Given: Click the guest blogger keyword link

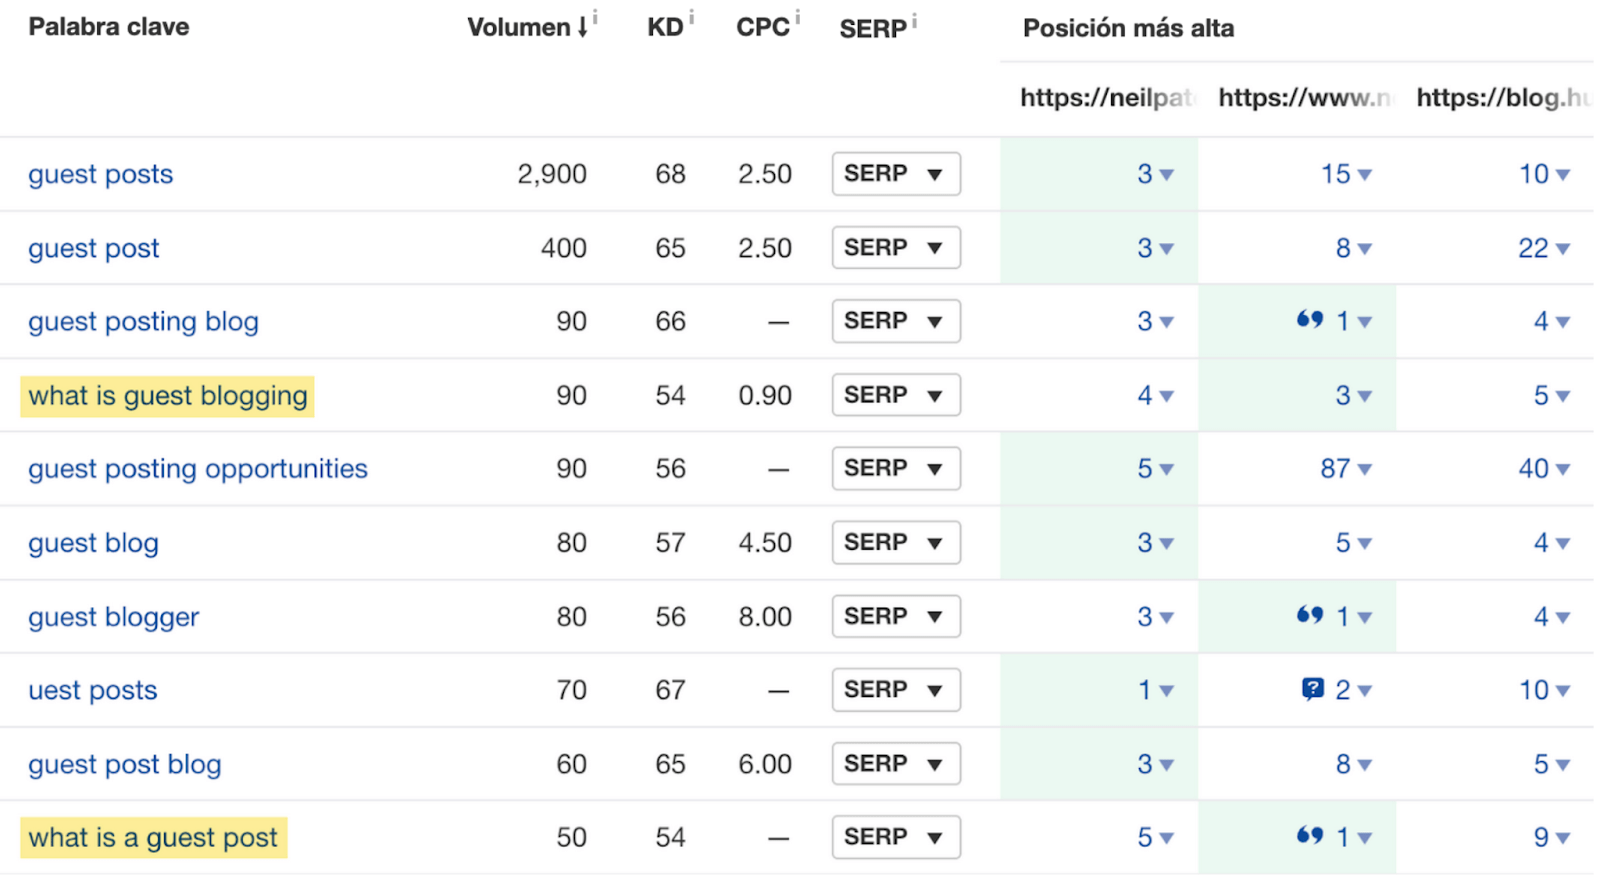Looking at the screenshot, I should point(113,617).
